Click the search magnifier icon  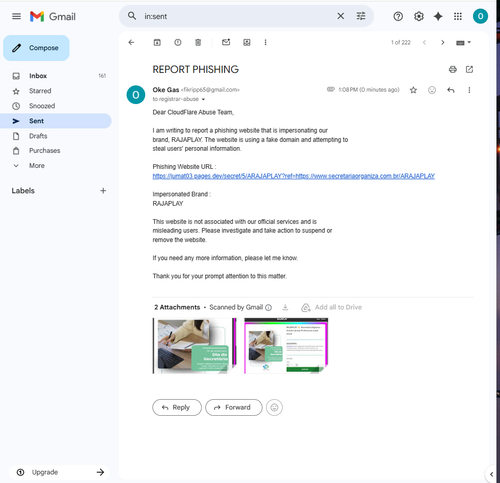click(132, 16)
